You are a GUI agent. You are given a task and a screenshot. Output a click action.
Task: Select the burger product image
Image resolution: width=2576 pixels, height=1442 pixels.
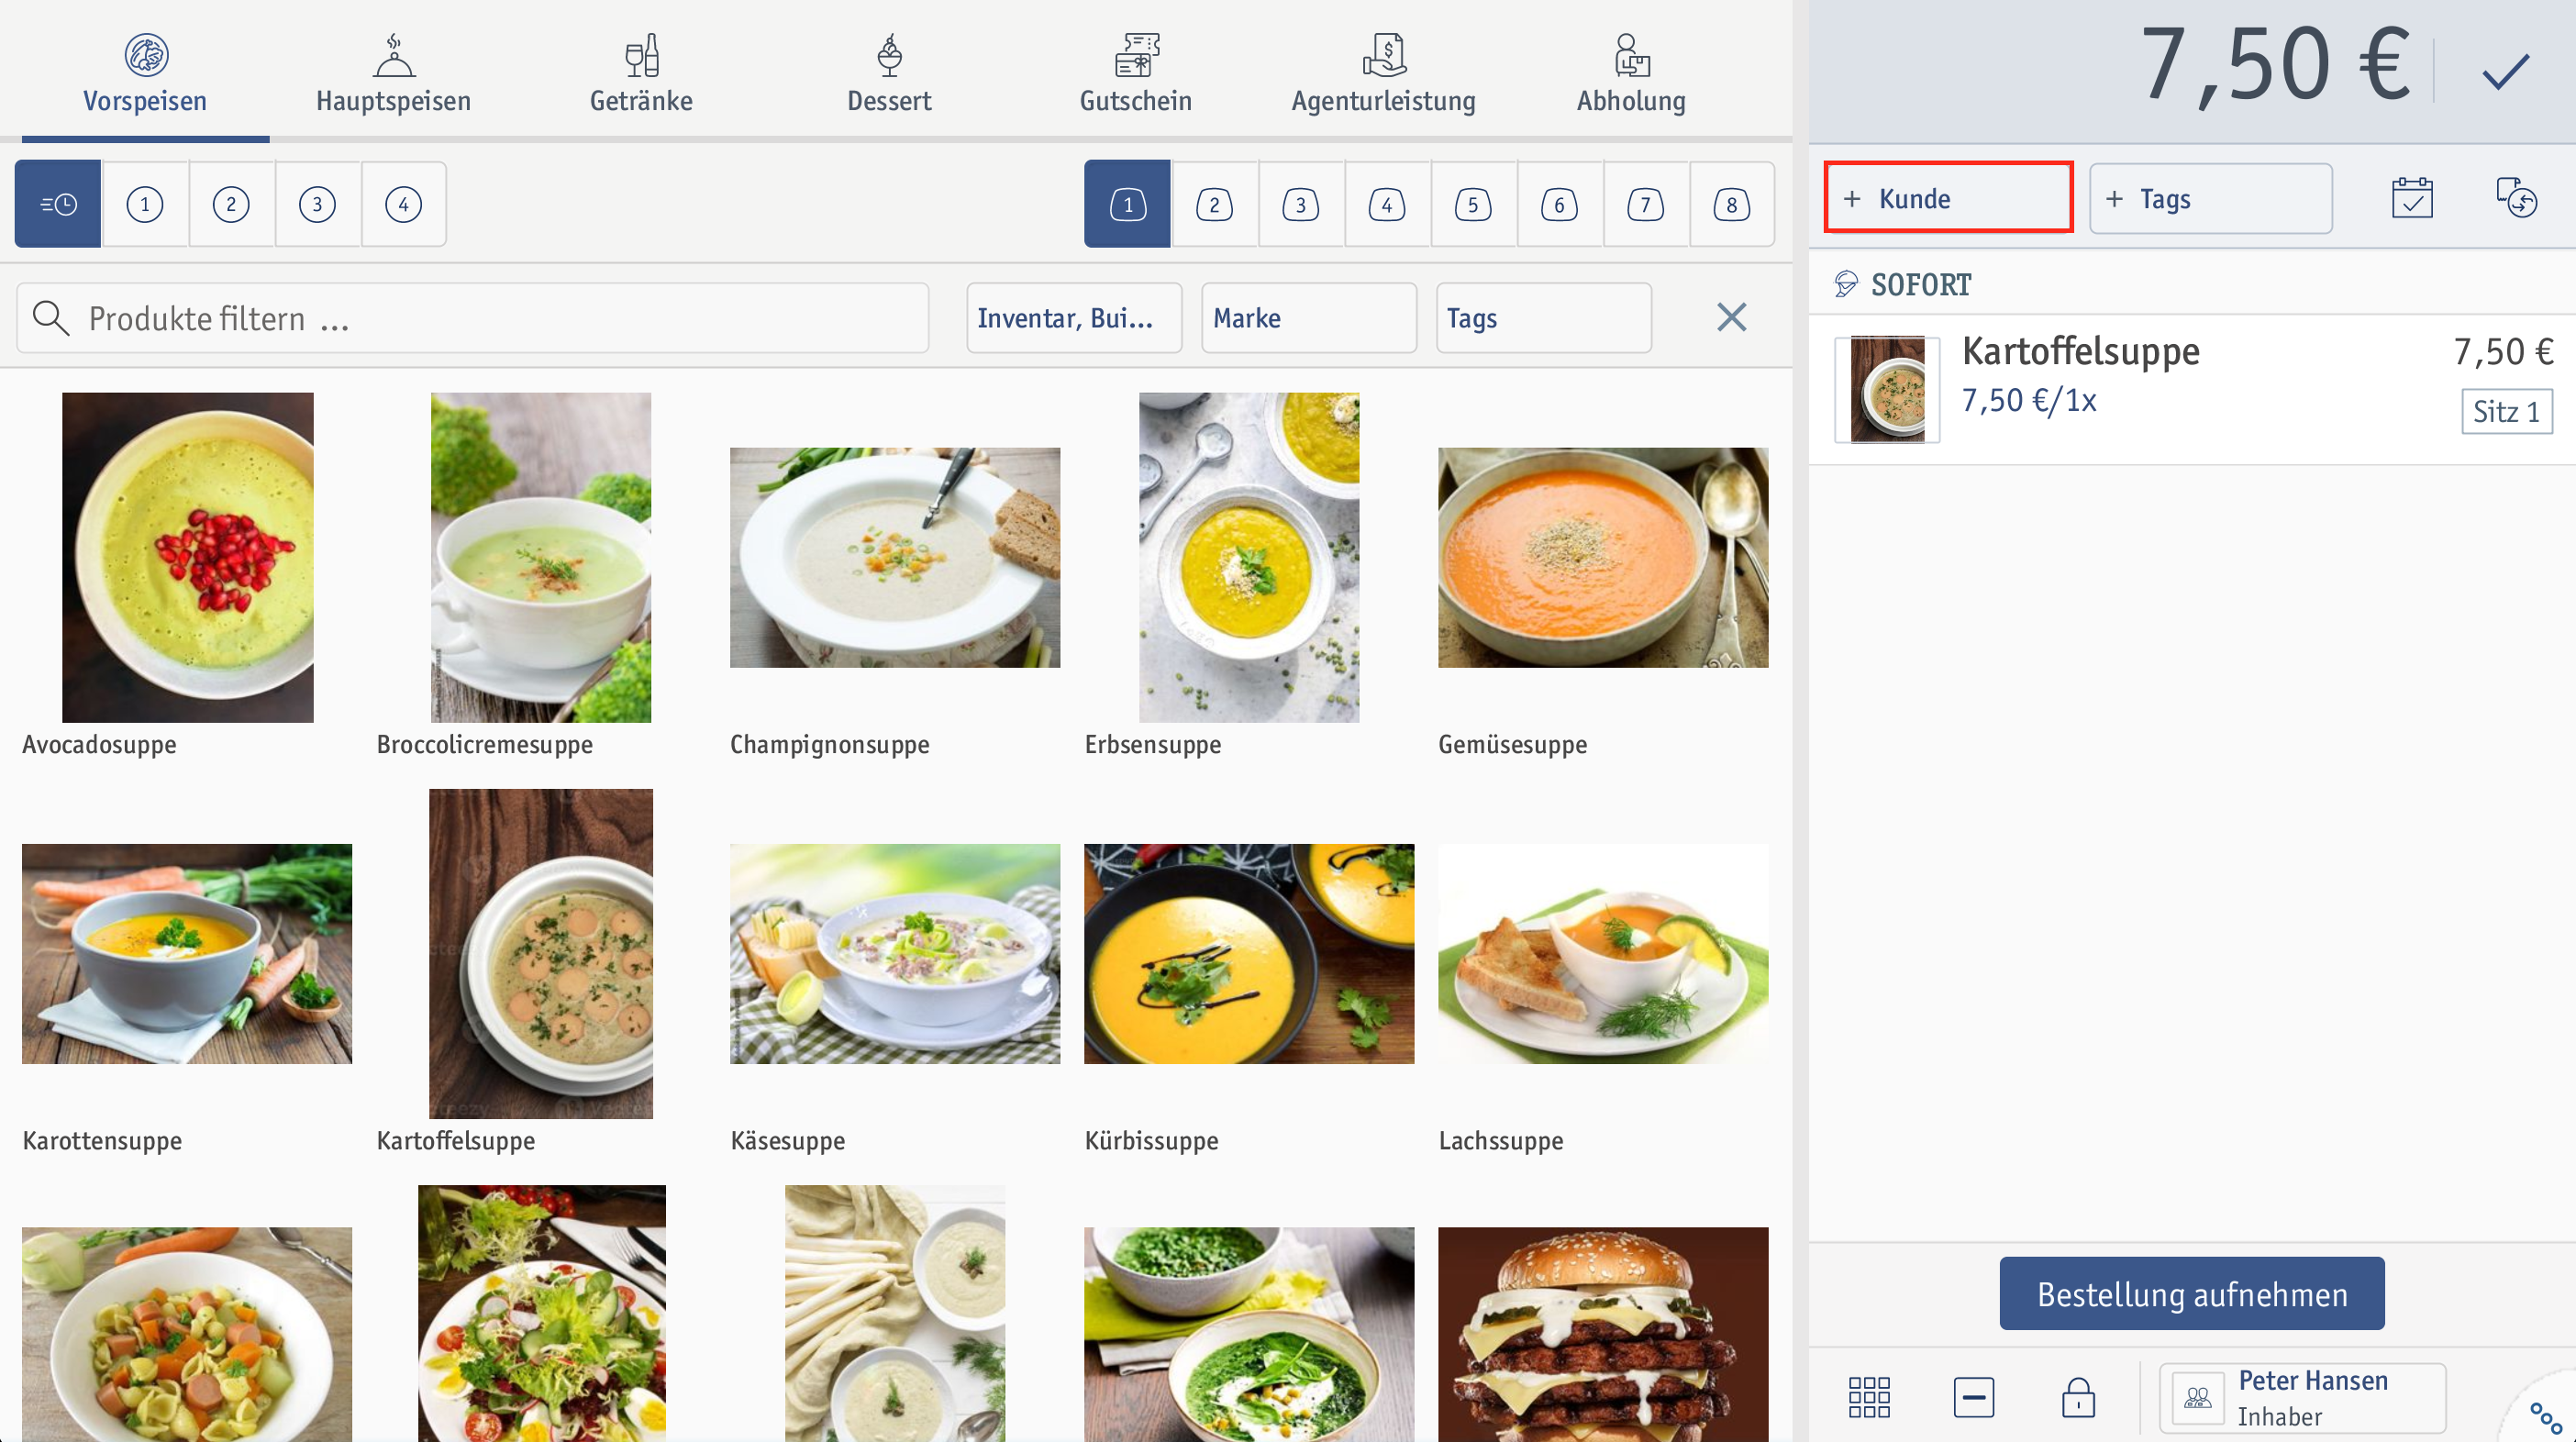pyautogui.click(x=1603, y=1334)
